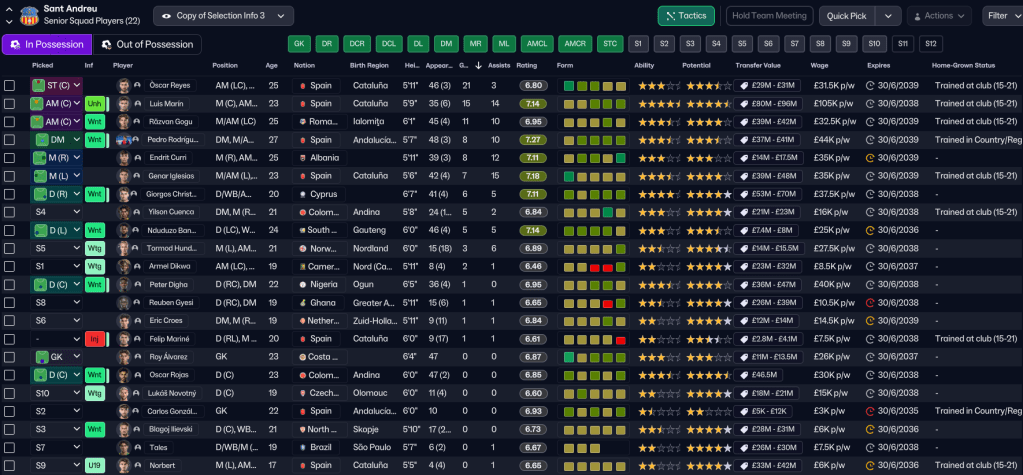Select the checkbox on Roy Álvarez's row

[10, 357]
